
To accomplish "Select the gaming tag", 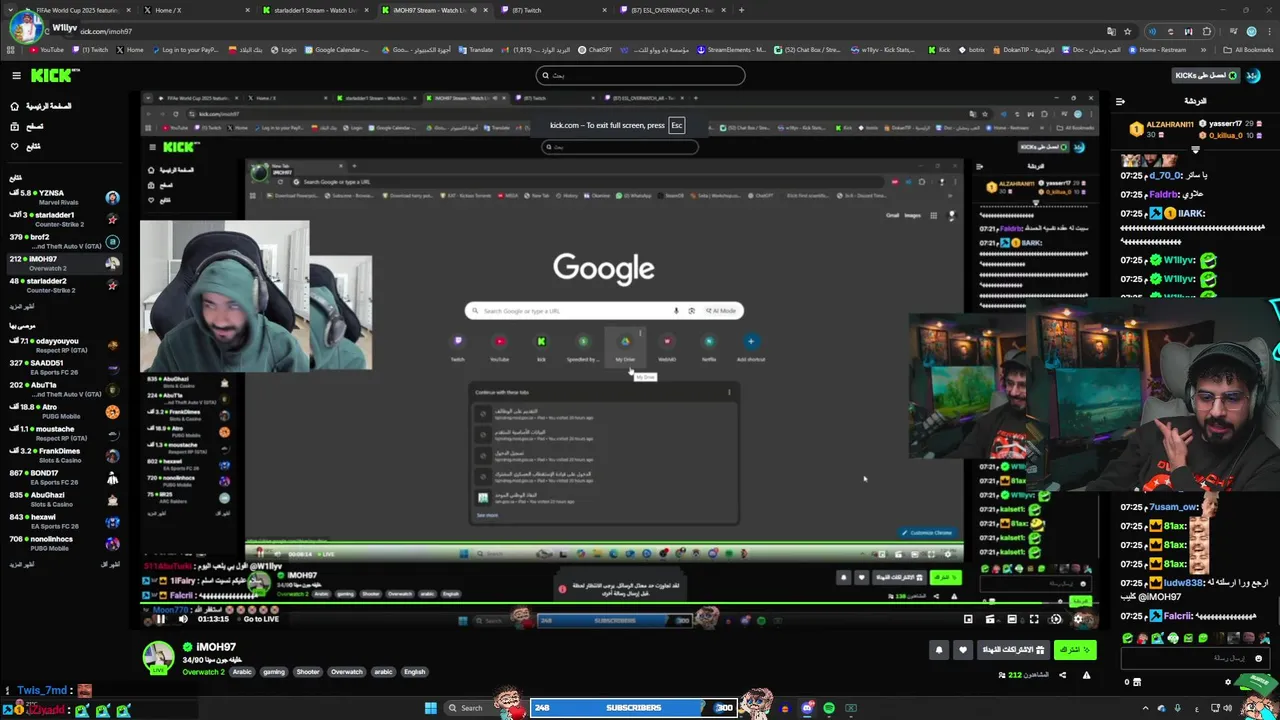I will click(274, 672).
